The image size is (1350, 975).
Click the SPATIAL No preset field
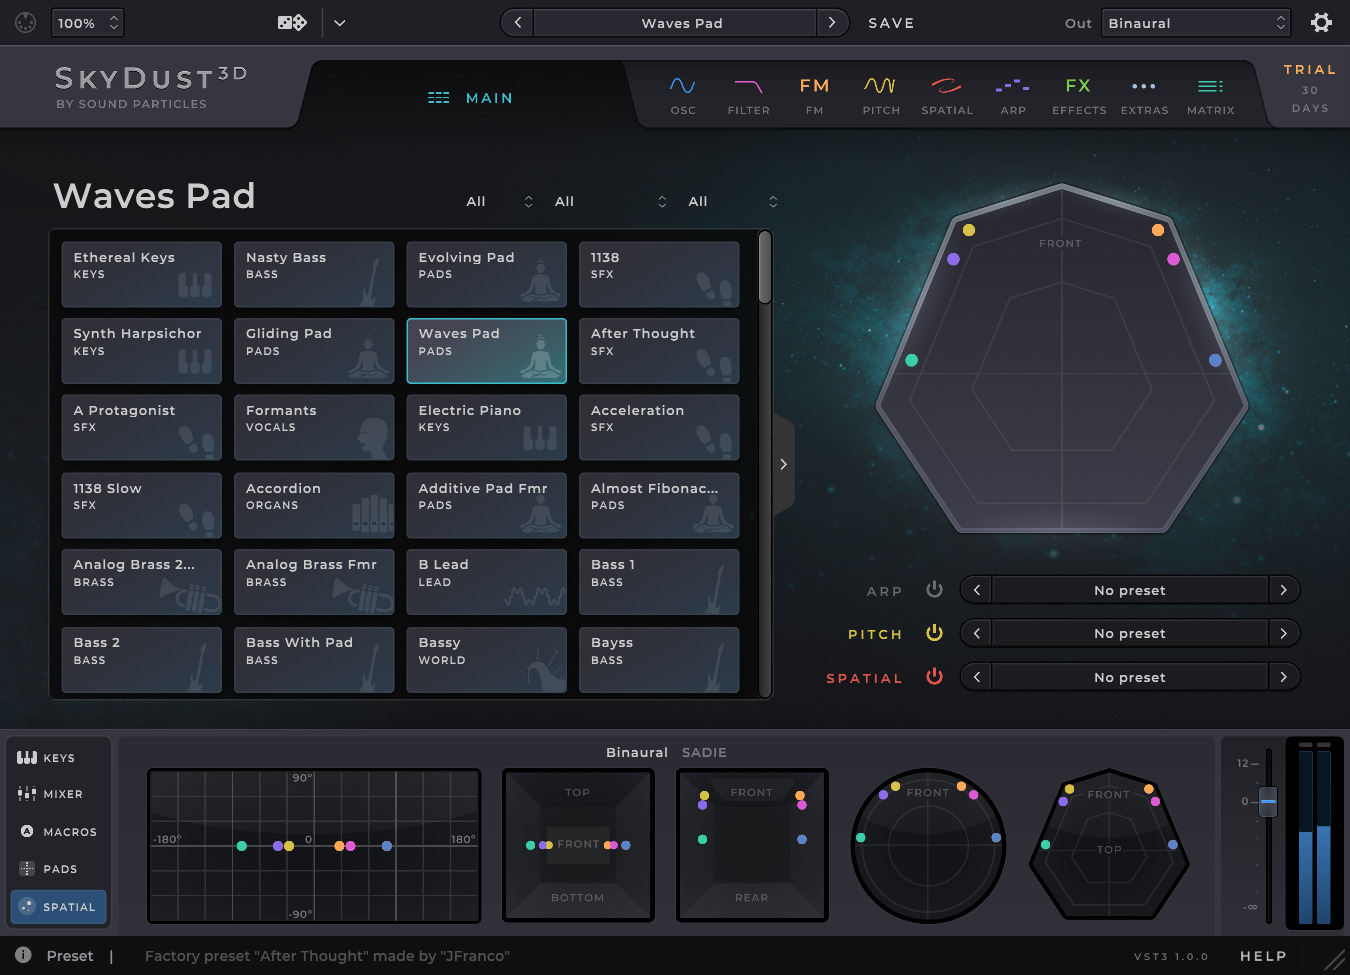(x=1130, y=677)
